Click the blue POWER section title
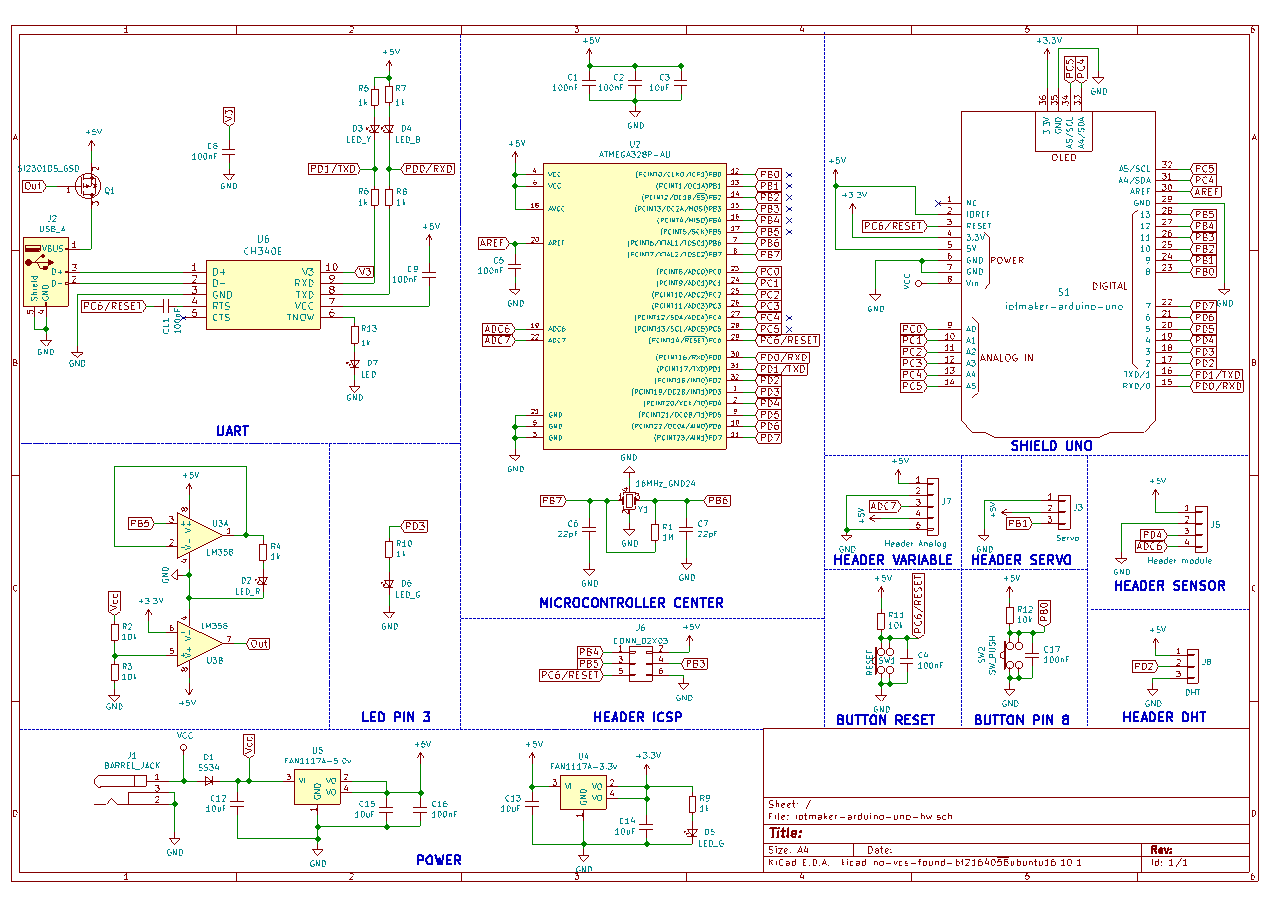 (439, 859)
